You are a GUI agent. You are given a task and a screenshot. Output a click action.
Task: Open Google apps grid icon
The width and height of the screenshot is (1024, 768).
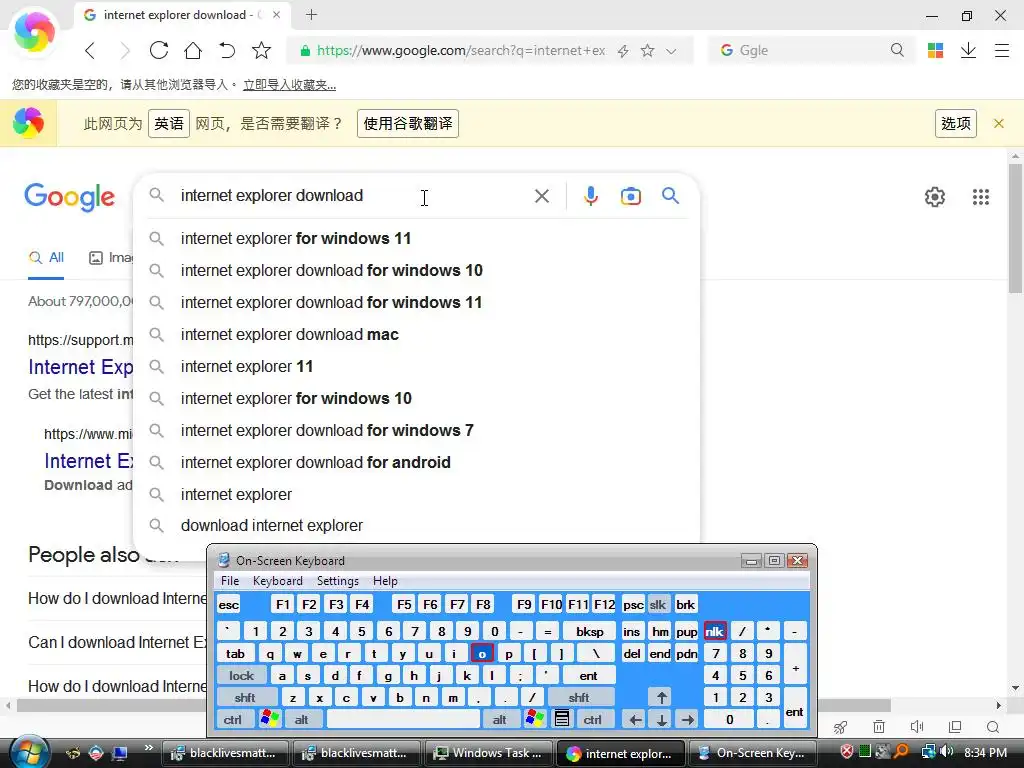coord(980,197)
